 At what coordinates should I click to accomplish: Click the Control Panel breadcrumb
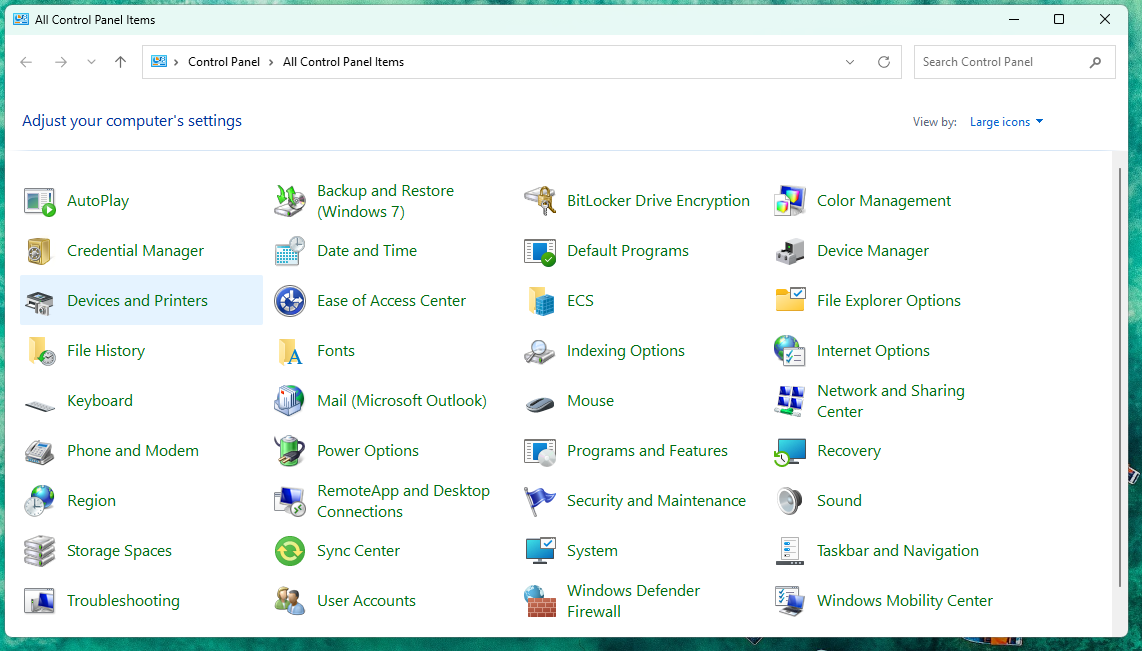click(x=224, y=62)
